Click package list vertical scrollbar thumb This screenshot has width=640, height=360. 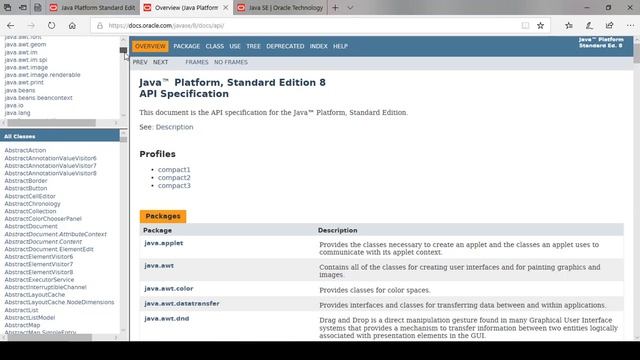pos(123,50)
